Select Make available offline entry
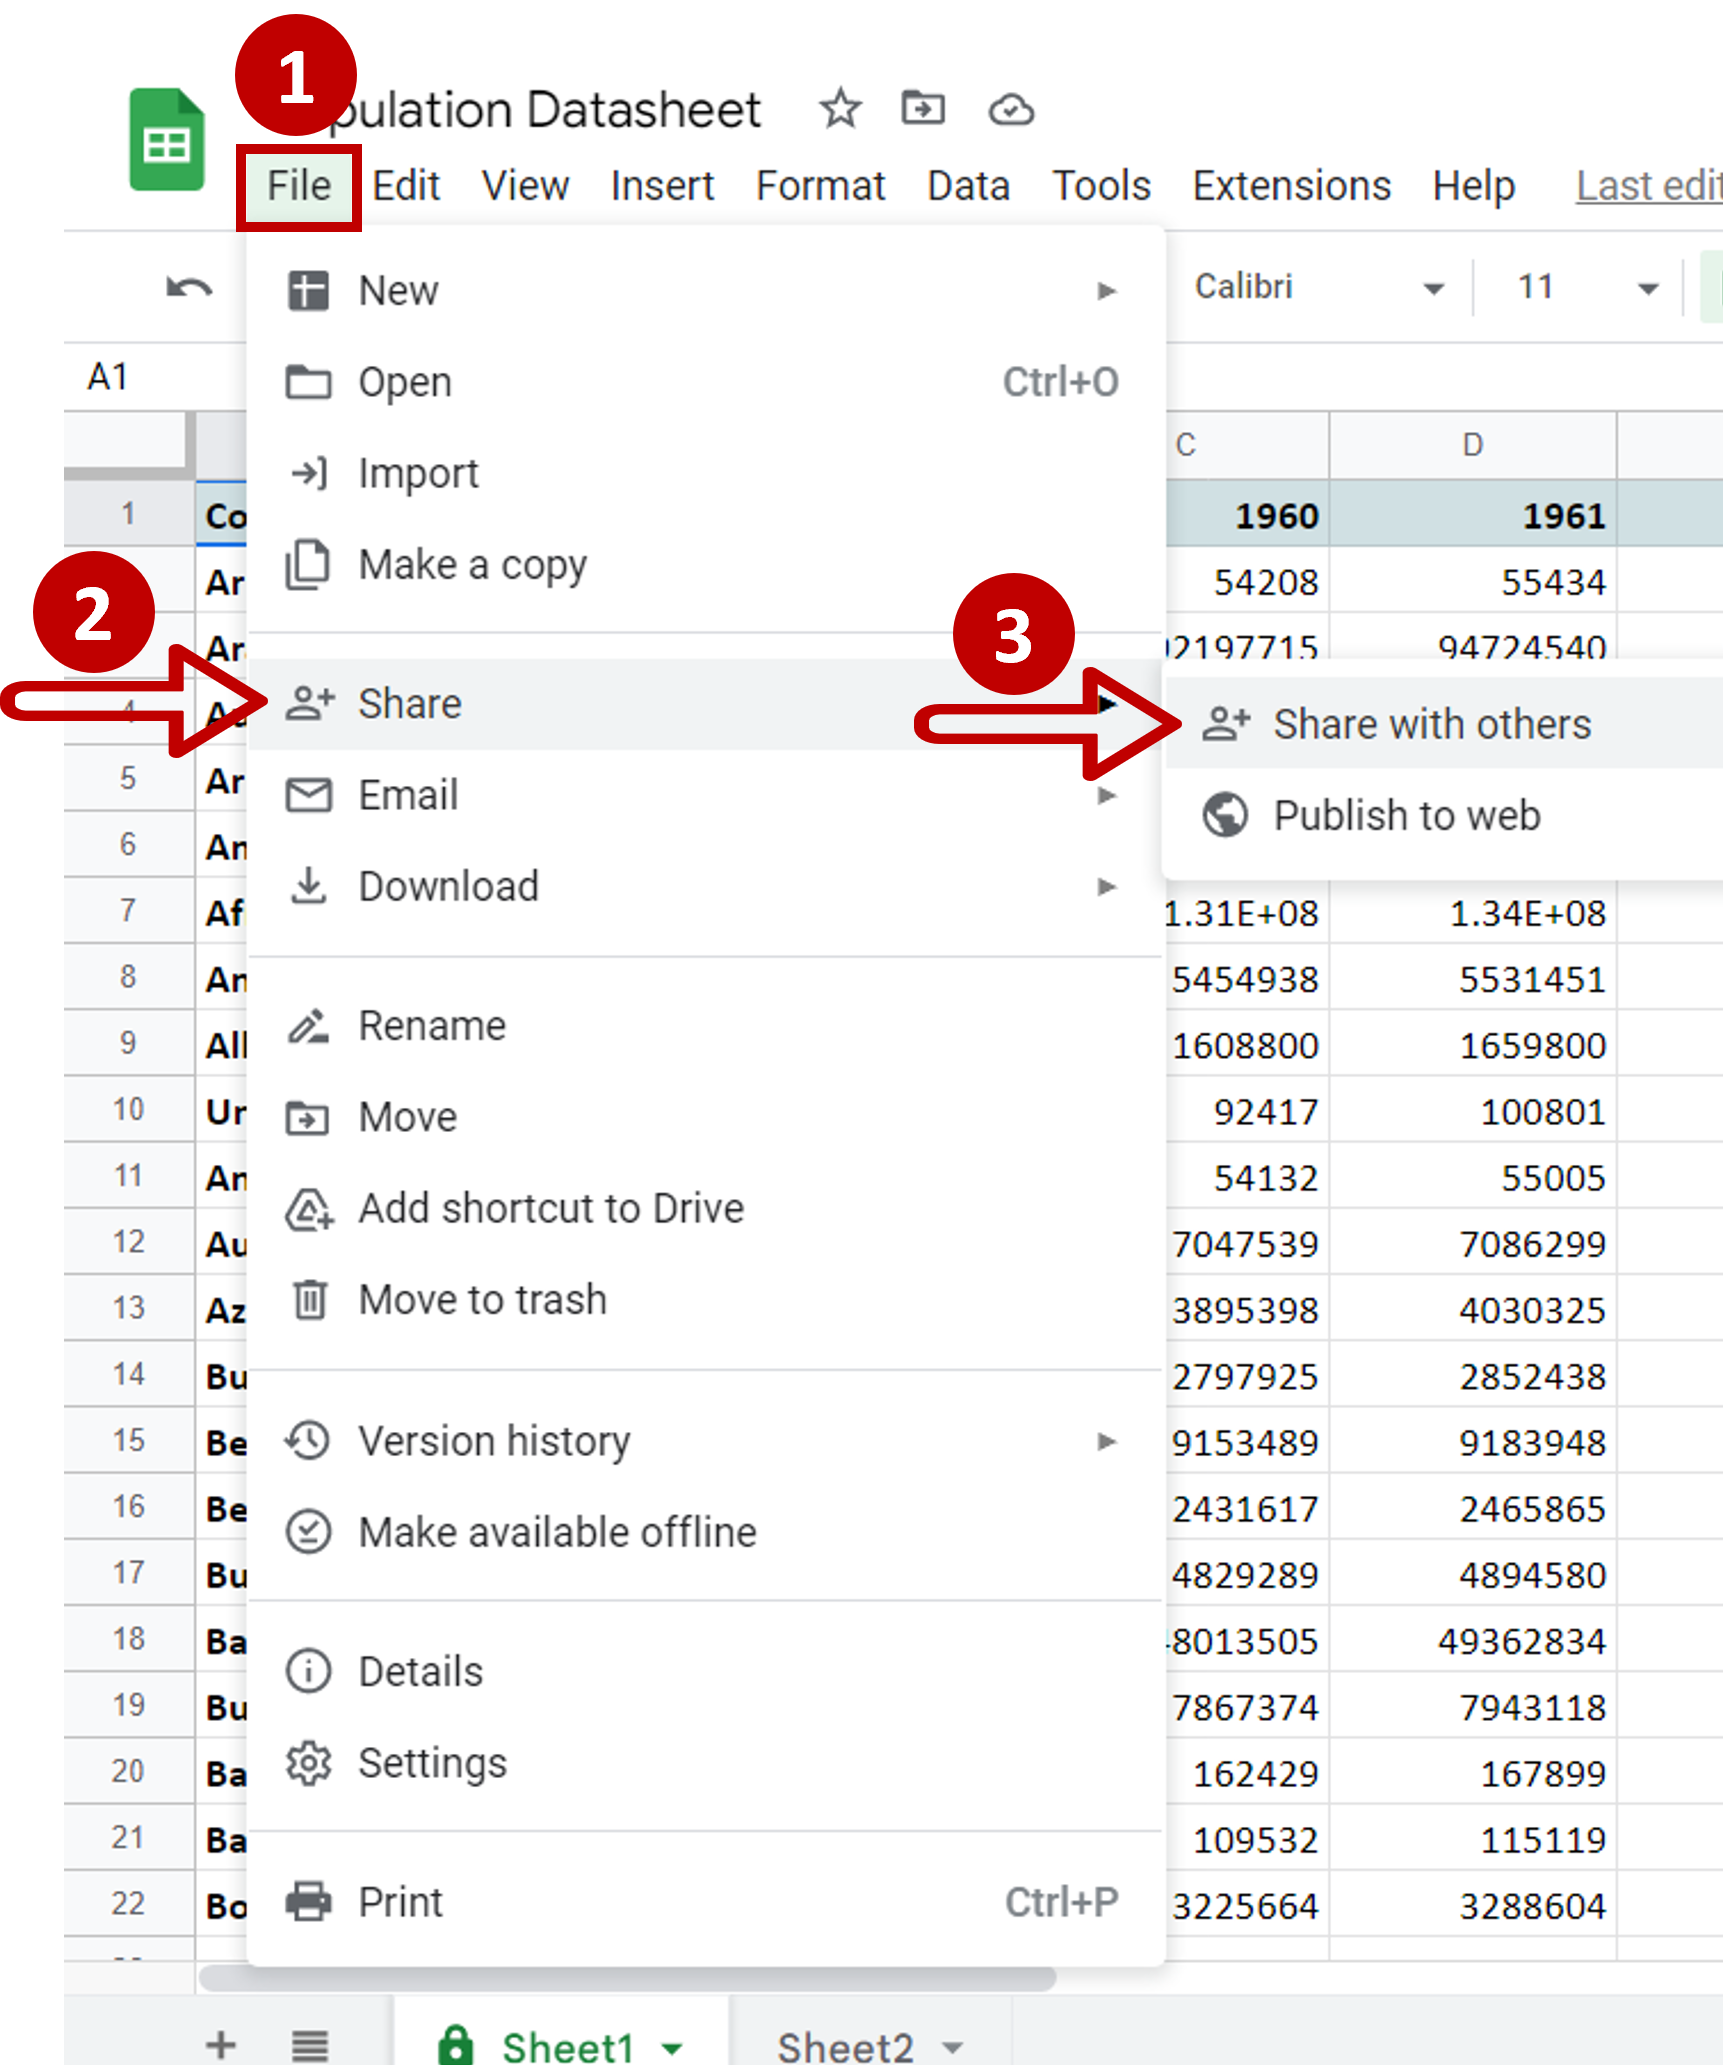 coord(706,1532)
